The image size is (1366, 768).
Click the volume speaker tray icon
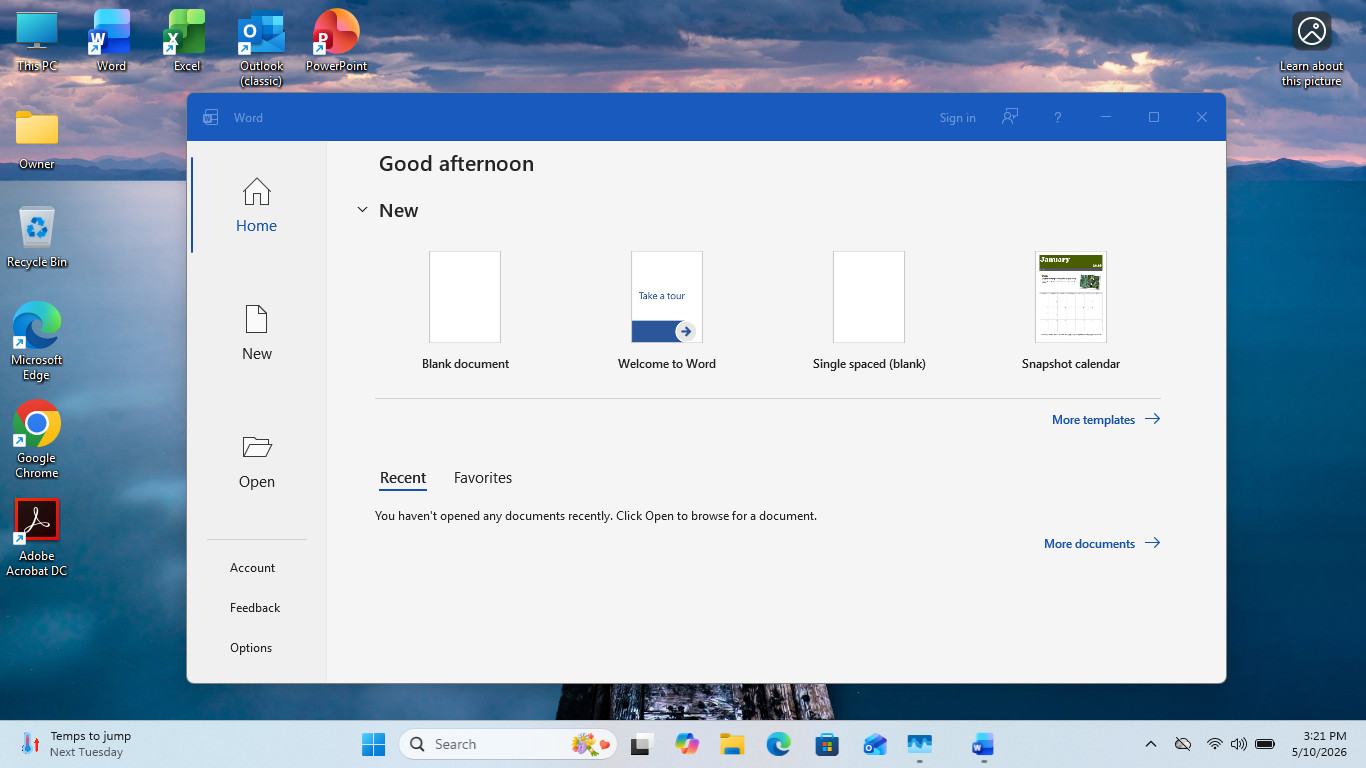tap(1239, 744)
